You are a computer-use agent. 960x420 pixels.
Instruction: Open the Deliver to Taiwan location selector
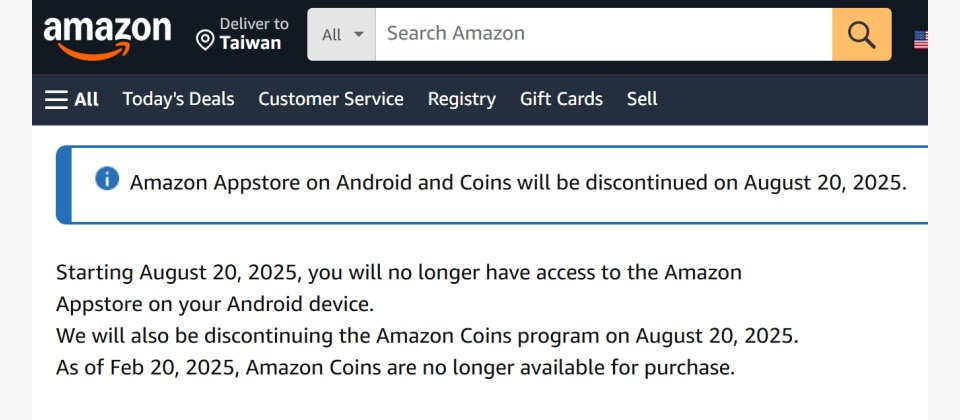coord(242,34)
